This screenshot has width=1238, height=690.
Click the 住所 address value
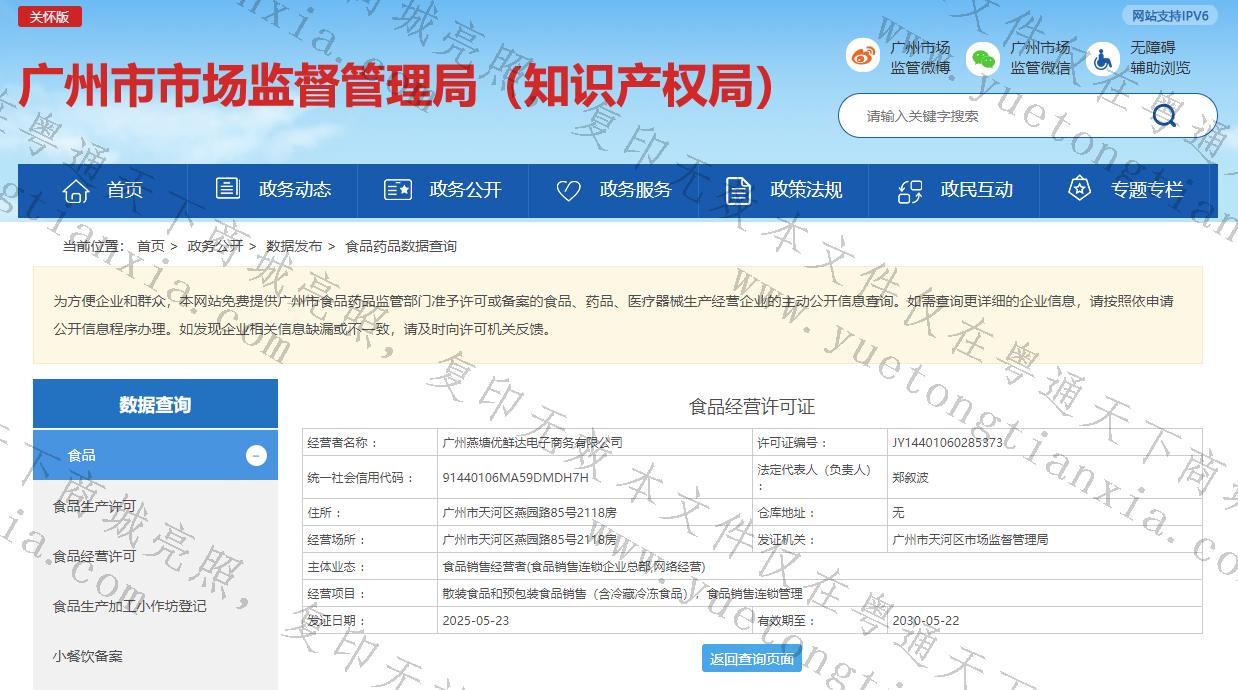coord(529,512)
